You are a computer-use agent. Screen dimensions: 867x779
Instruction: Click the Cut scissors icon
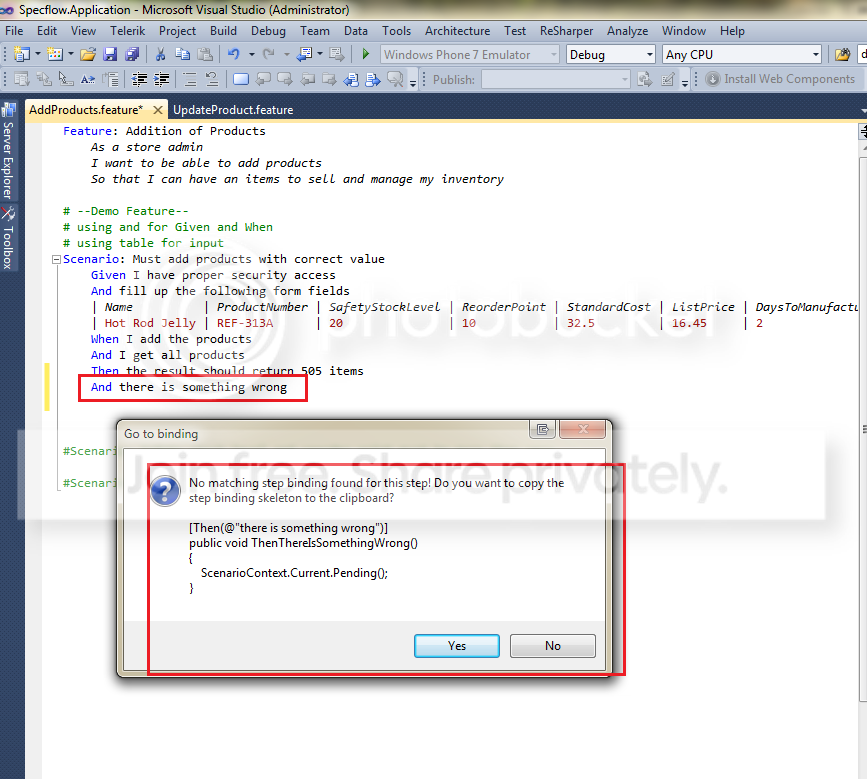(160, 54)
